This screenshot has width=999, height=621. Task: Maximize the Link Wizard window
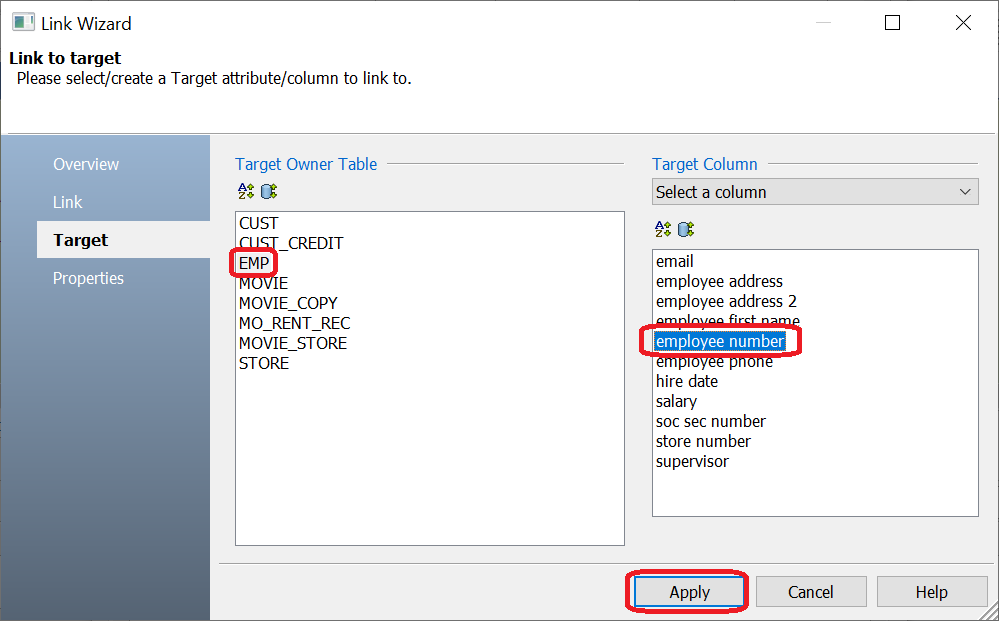click(x=893, y=23)
